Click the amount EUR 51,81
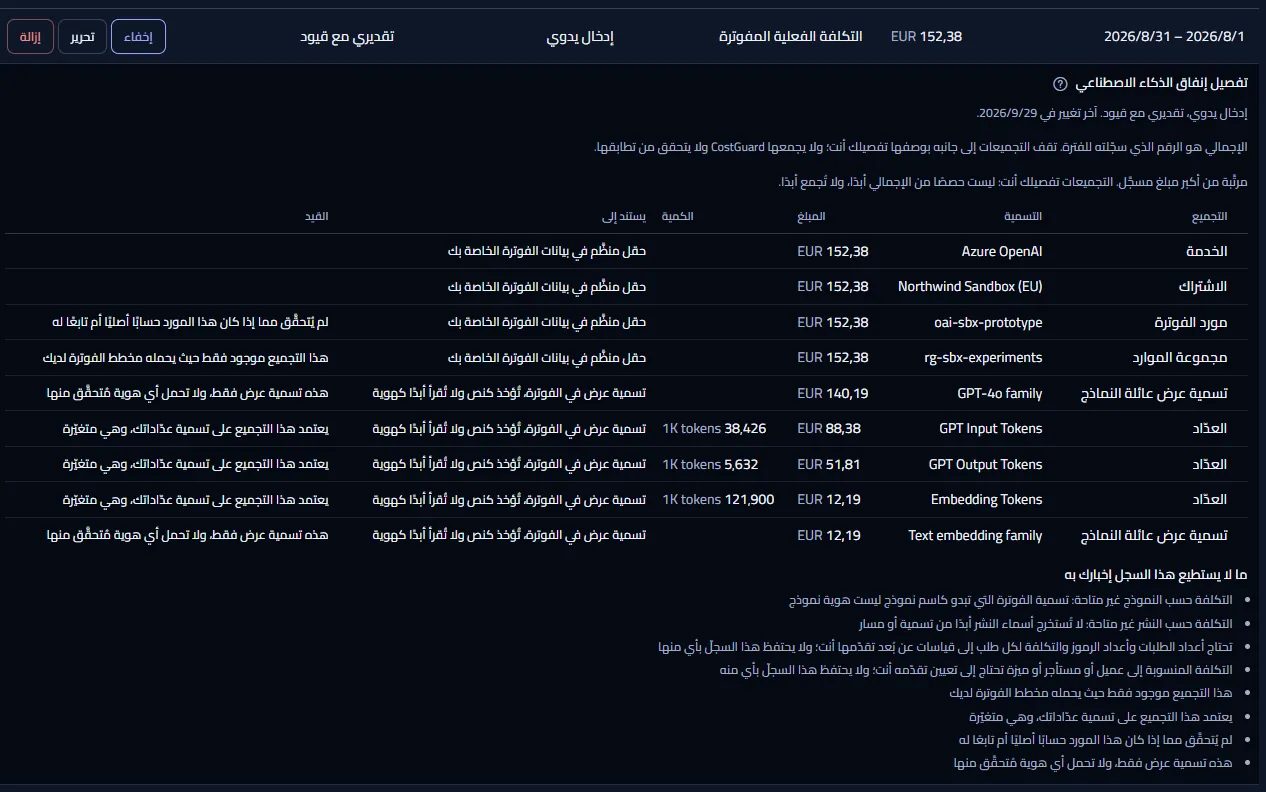 point(829,464)
